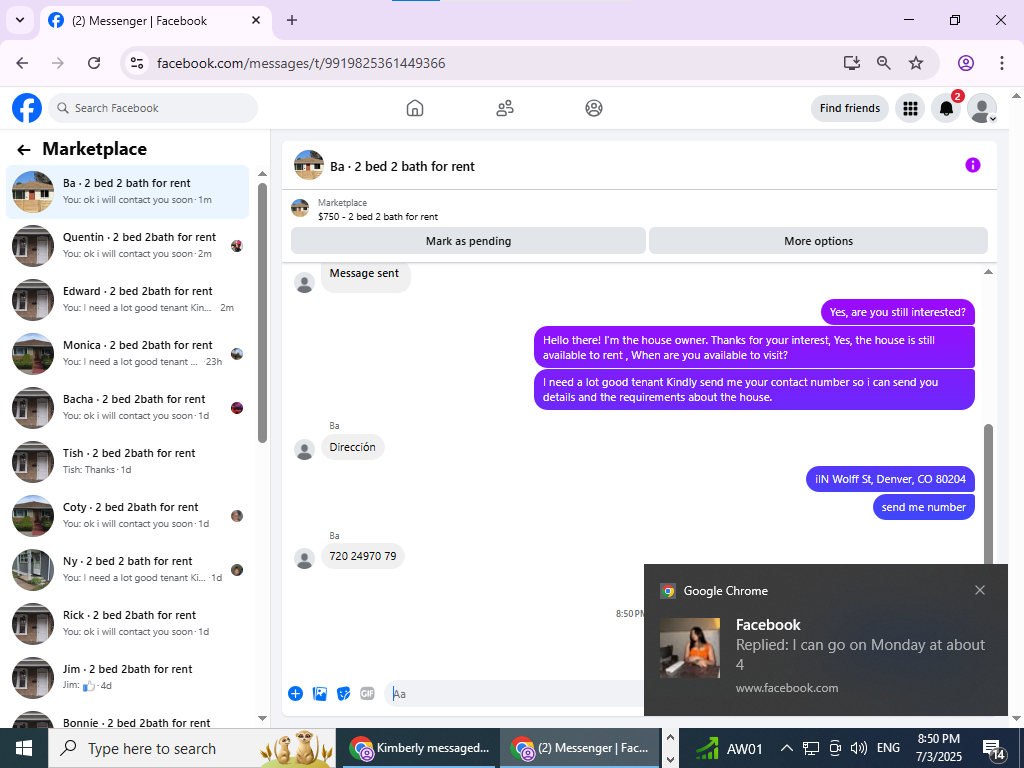Click the Marketplace listing $750 link

pyautogui.click(x=377, y=217)
